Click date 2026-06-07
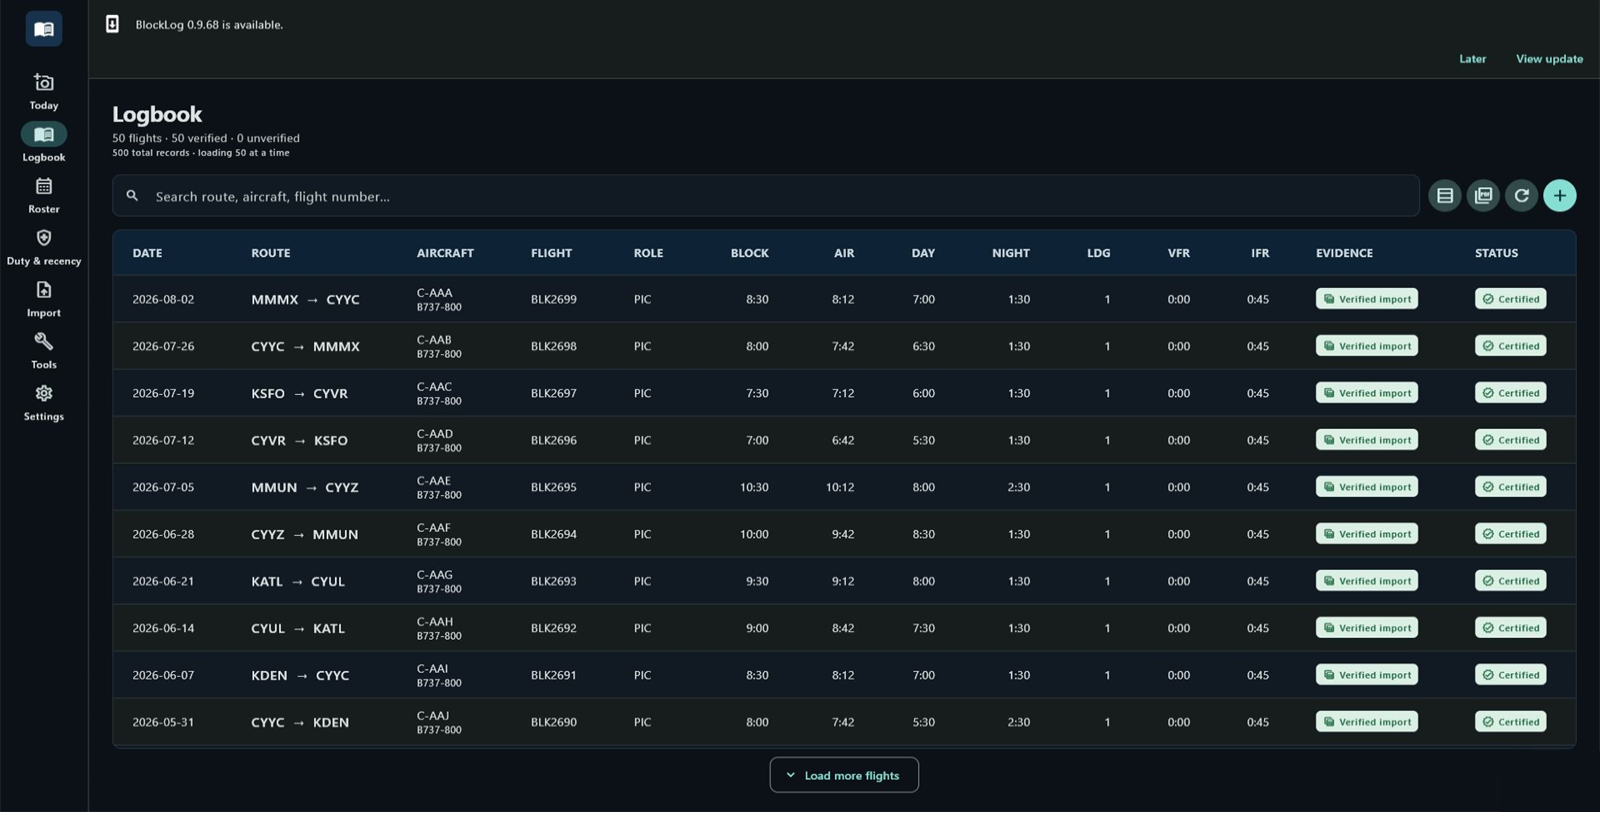 click(x=163, y=675)
